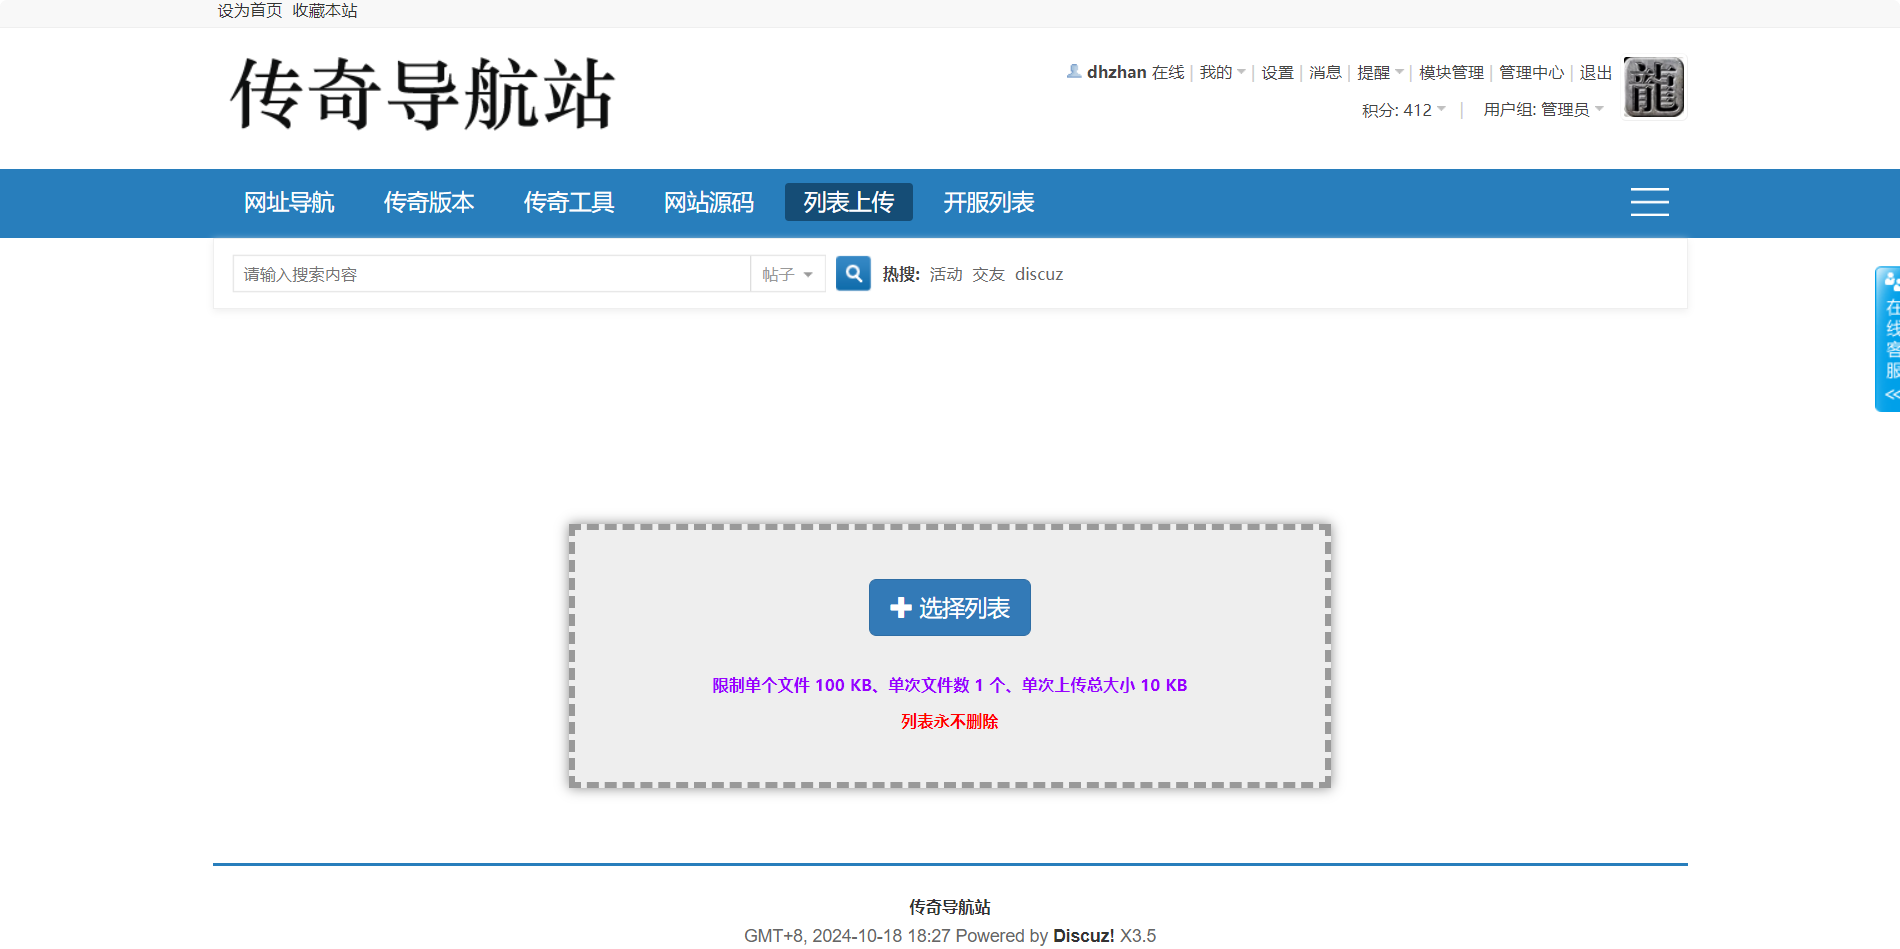The height and width of the screenshot is (949, 1900).
Task: Focus the search content input field
Action: 491,274
